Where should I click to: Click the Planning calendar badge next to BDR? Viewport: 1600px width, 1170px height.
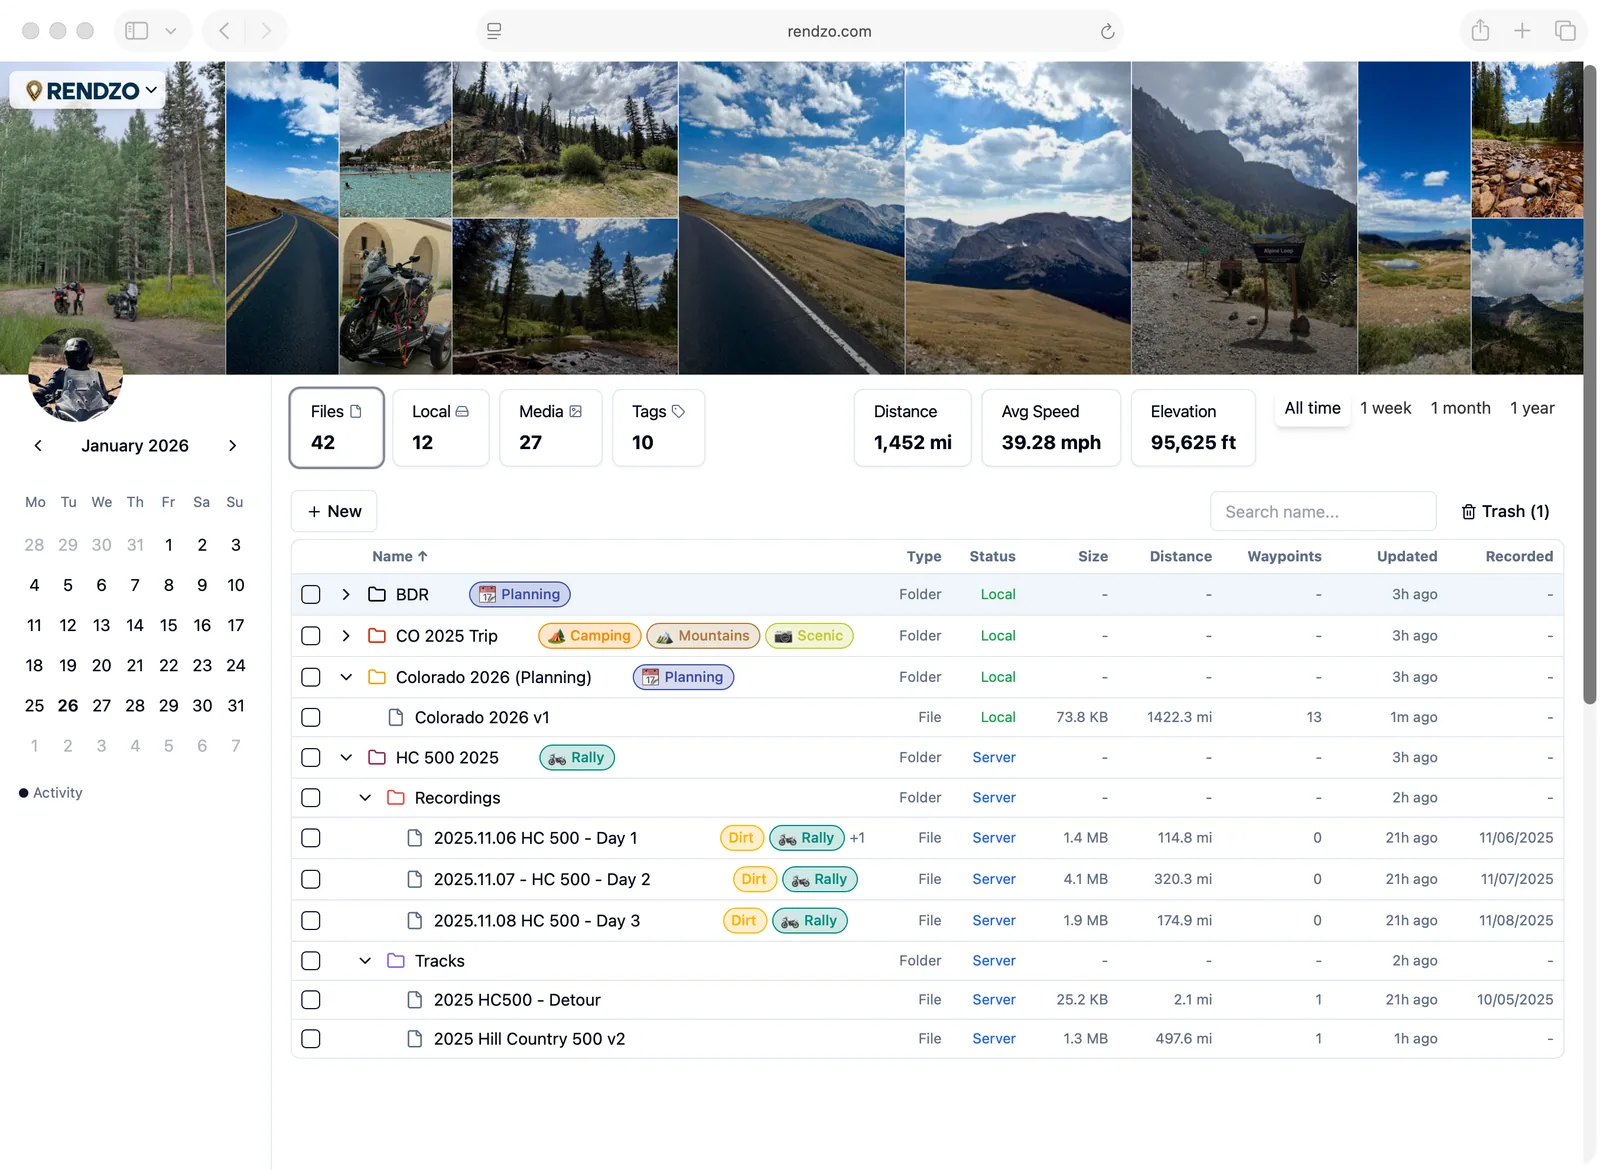(518, 594)
